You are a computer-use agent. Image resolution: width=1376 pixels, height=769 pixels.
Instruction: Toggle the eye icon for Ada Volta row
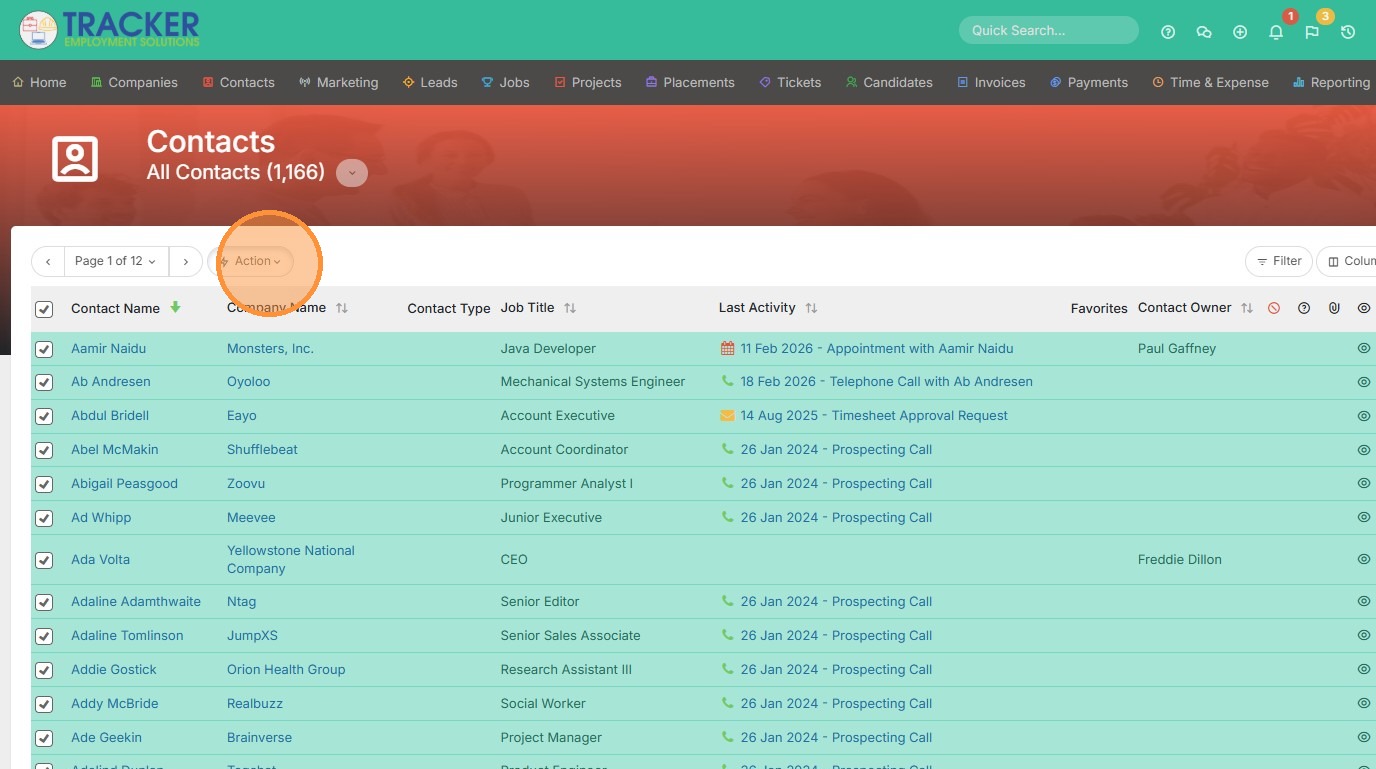click(1364, 559)
